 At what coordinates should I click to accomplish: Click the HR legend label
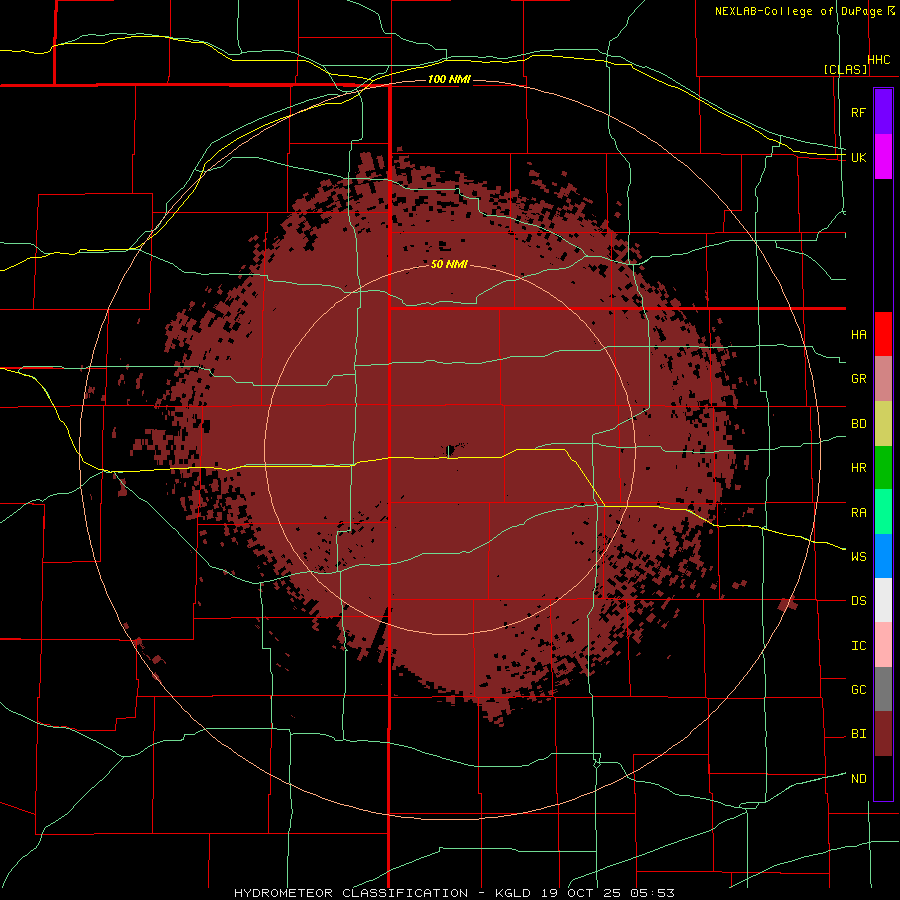coord(858,468)
